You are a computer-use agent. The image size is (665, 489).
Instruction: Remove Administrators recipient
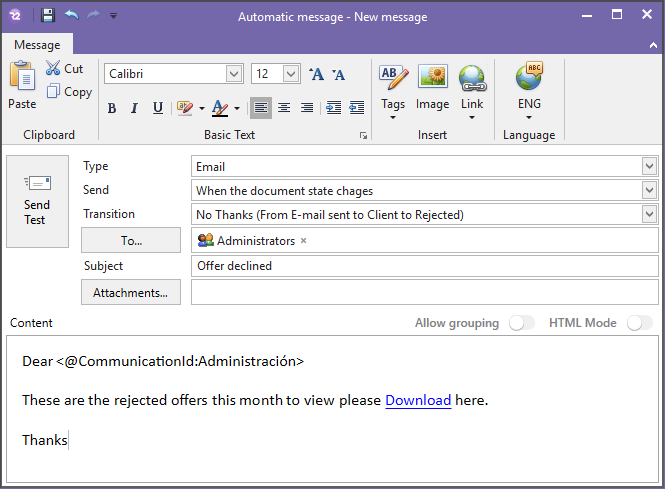pyautogui.click(x=303, y=241)
